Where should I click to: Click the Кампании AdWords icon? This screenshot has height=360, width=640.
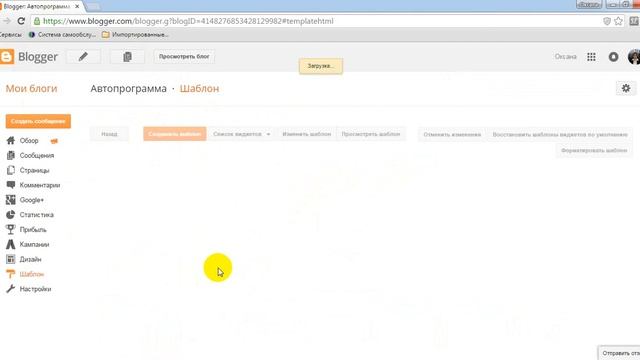(x=11, y=244)
